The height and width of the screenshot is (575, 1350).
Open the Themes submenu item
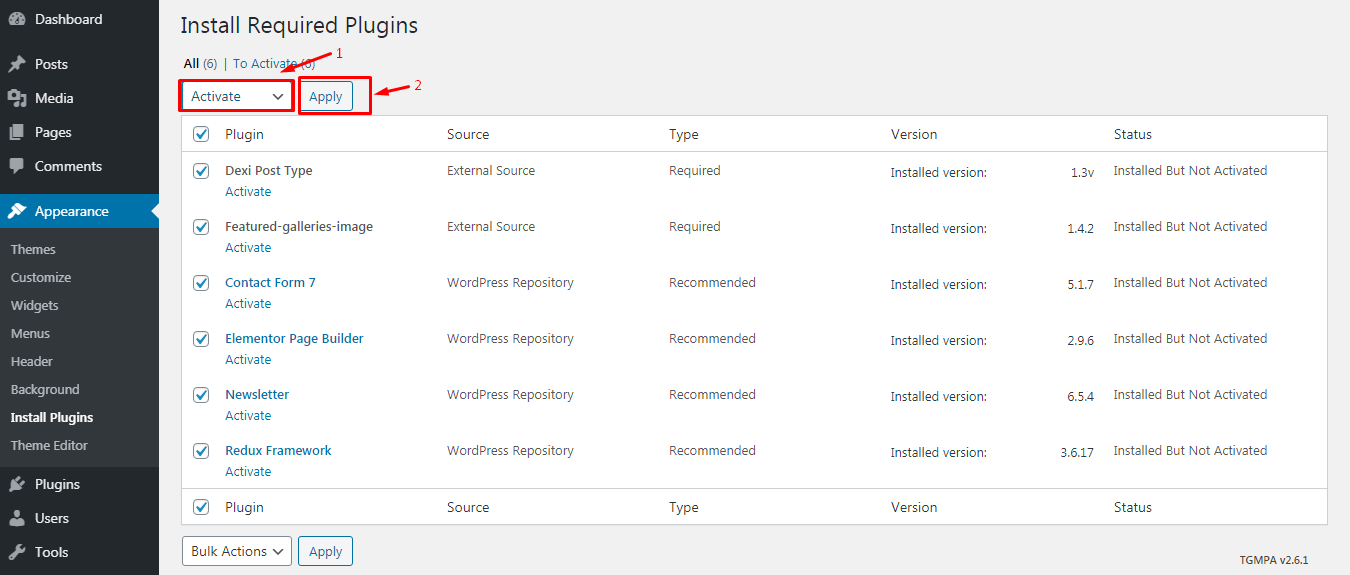[x=33, y=249]
